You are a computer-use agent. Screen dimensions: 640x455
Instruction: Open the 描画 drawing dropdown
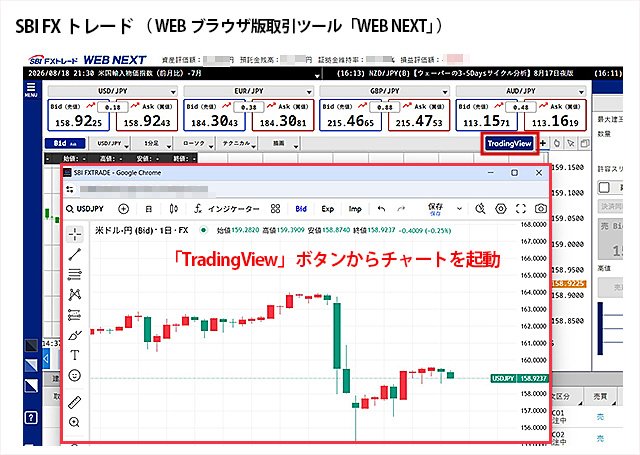tap(279, 144)
